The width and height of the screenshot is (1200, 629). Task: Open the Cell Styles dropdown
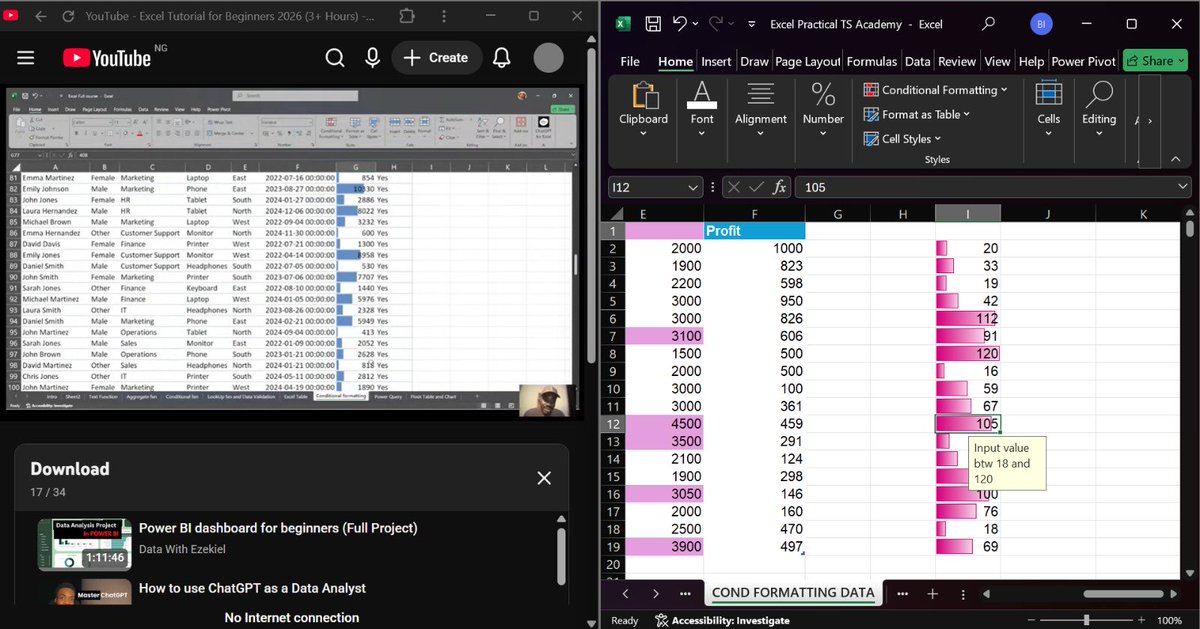pyautogui.click(x=901, y=139)
